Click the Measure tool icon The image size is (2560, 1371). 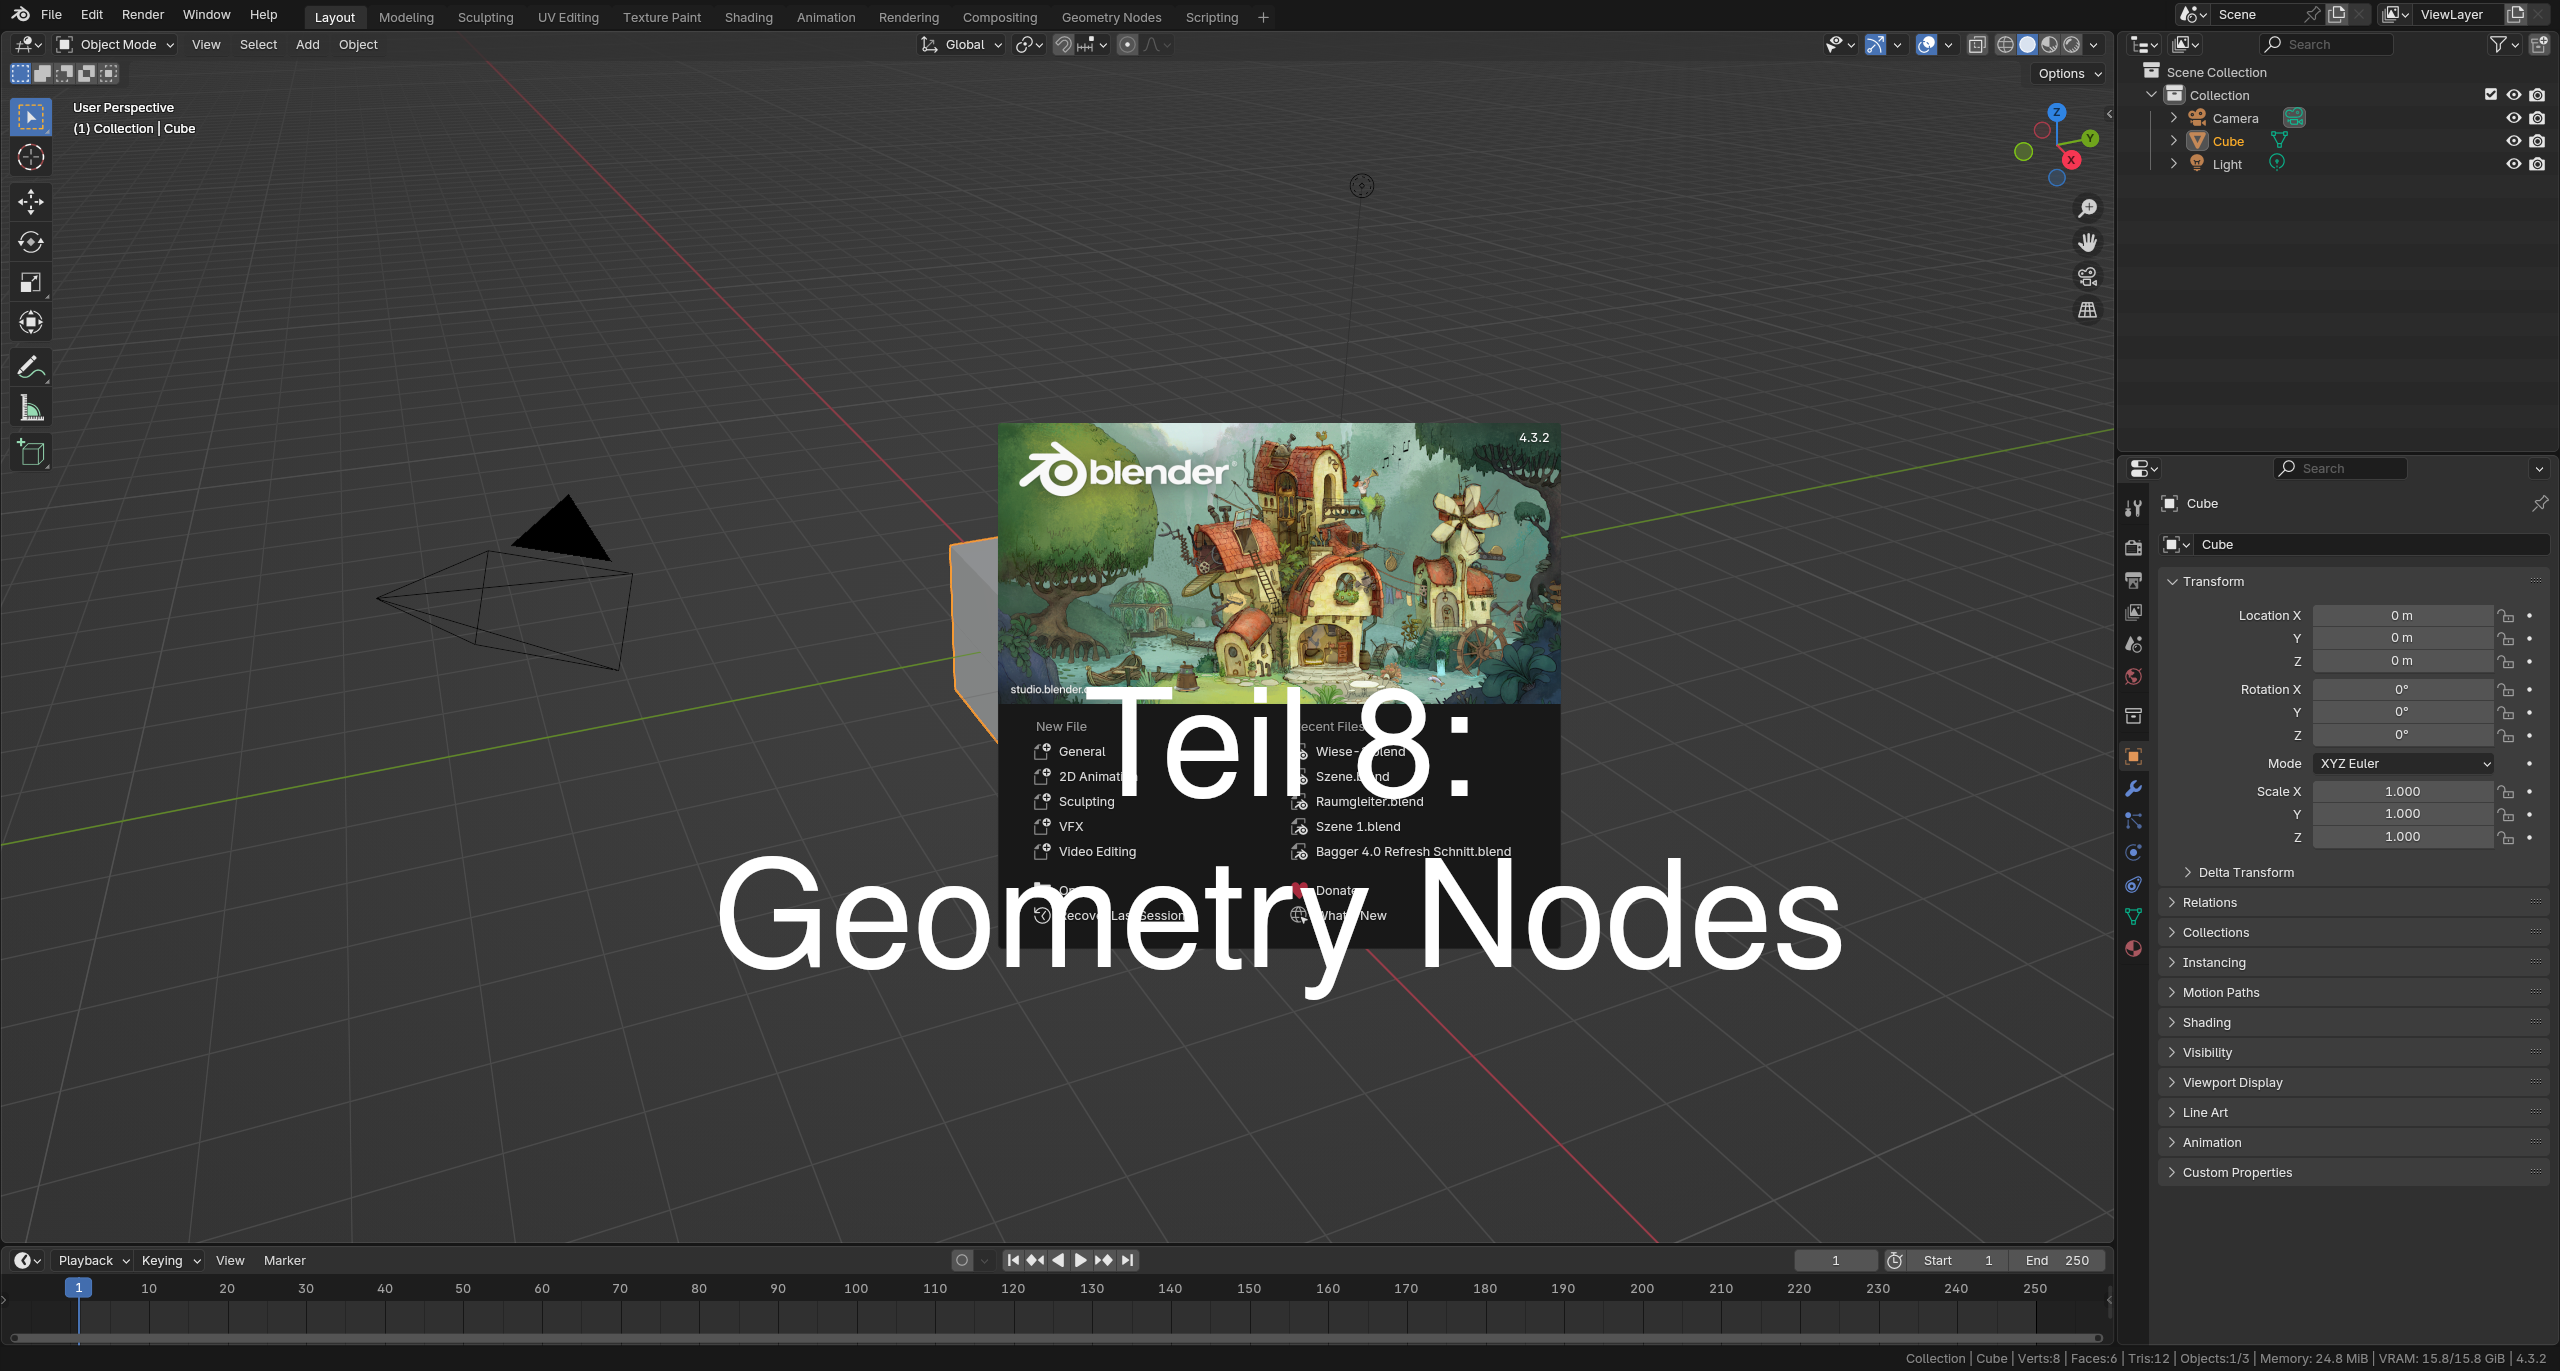30,408
